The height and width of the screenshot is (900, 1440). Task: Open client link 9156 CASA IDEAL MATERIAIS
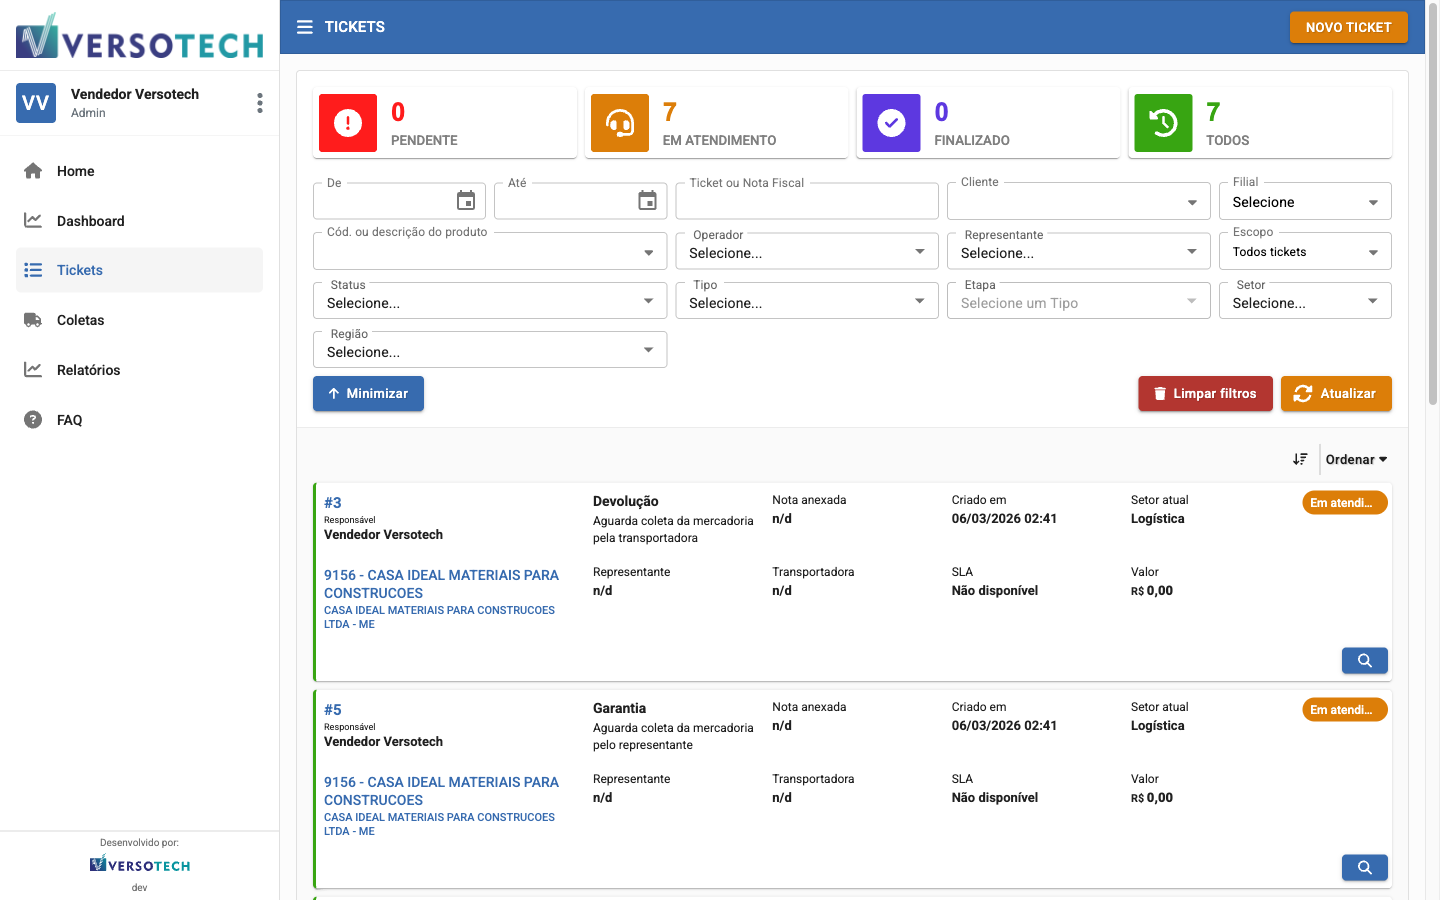[440, 583]
